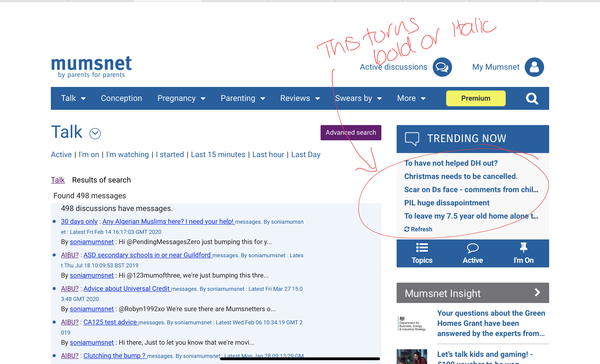Open 'To leave my 7.5 year old home alone' thread
Image resolution: width=600 pixels, height=364 pixels.
471,216
